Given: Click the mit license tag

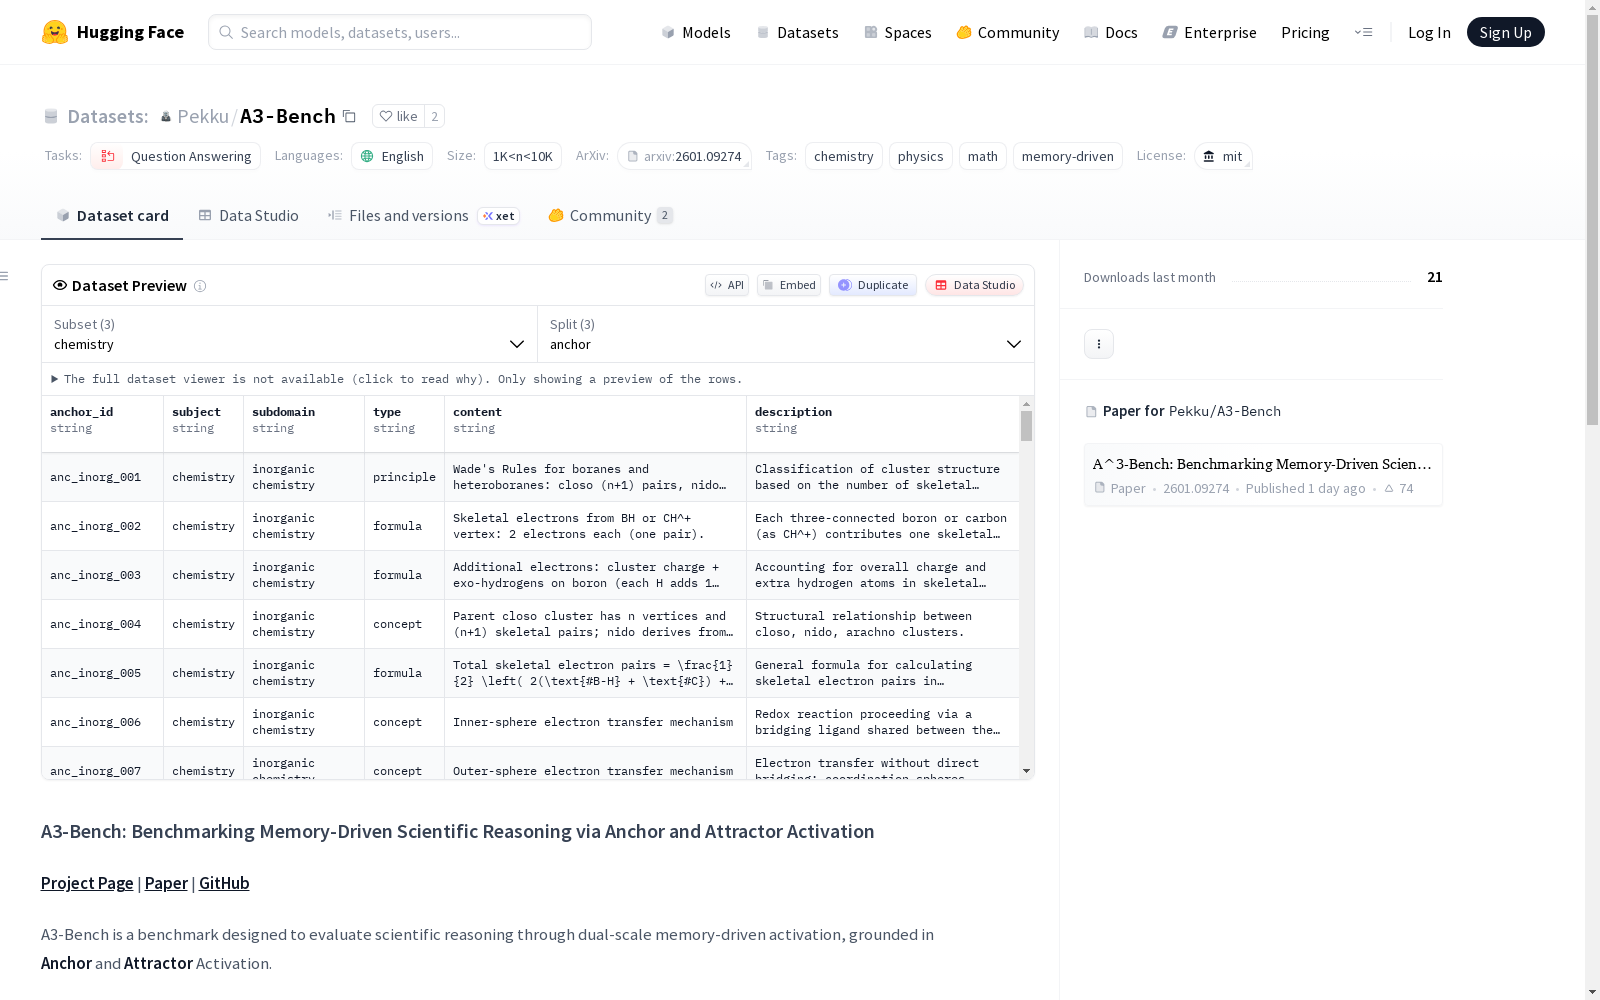Looking at the screenshot, I should tap(1223, 156).
